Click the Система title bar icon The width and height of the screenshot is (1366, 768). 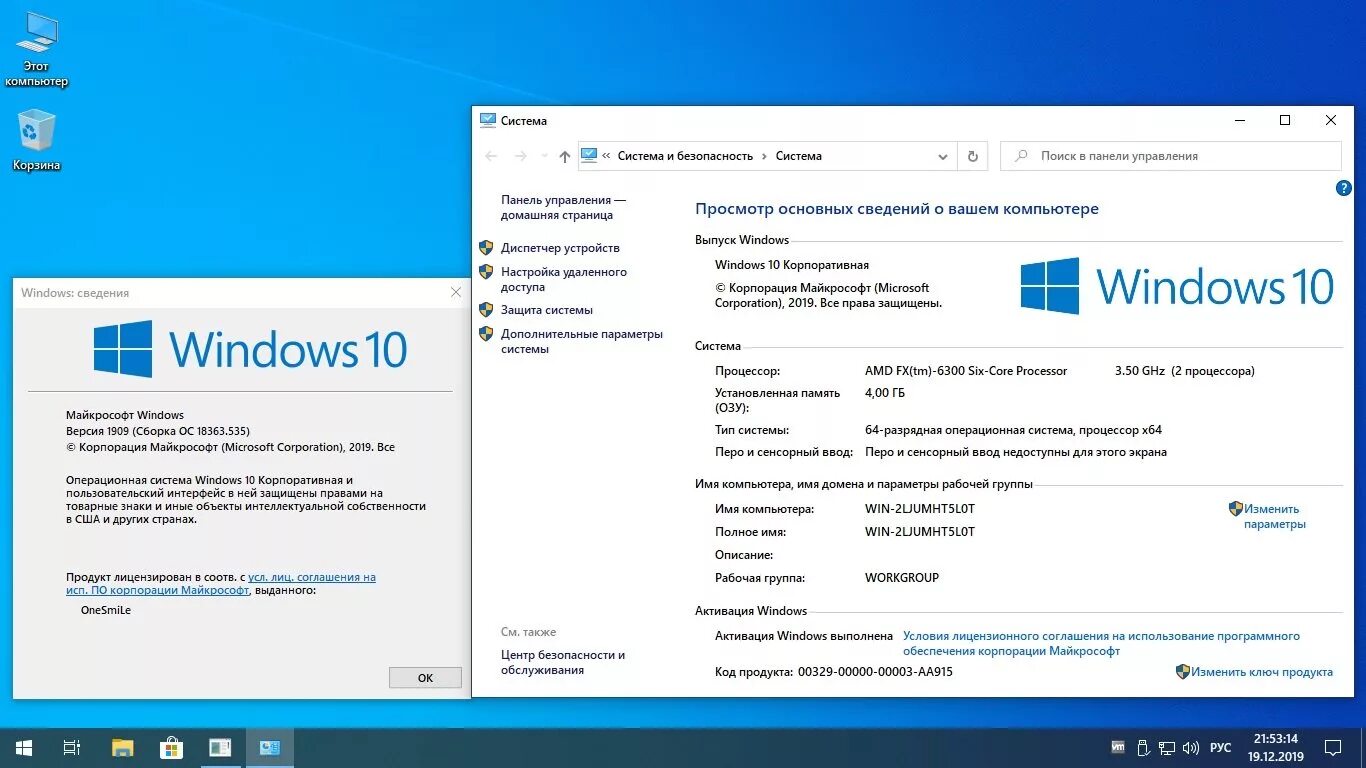point(488,120)
